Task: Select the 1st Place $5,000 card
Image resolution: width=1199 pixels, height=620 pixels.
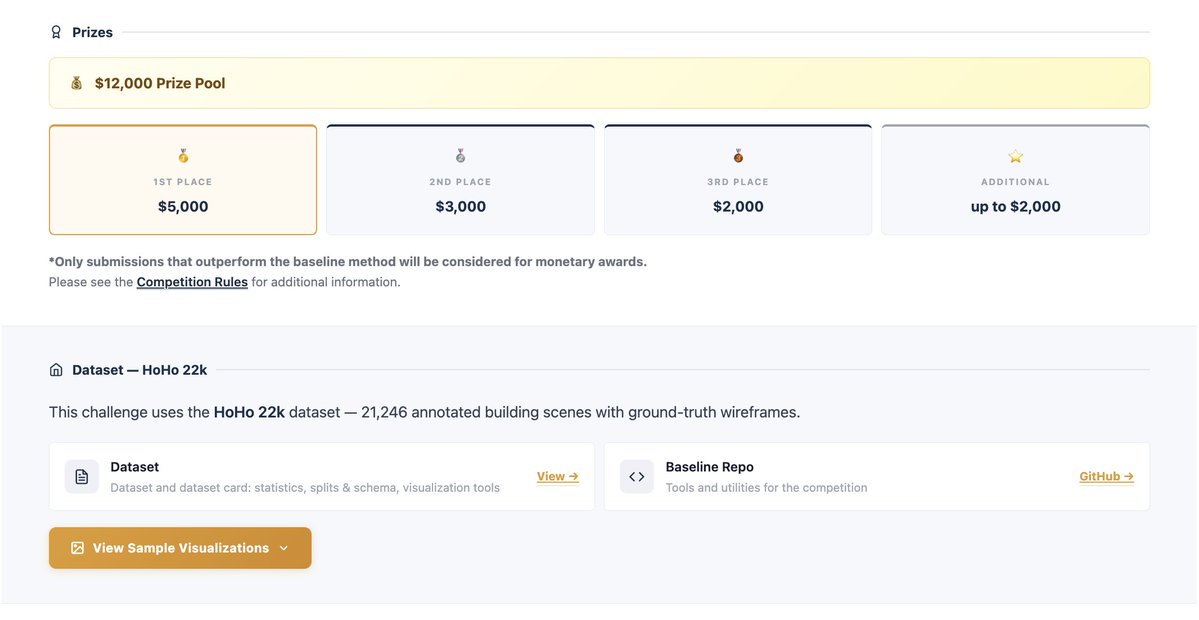Action: pyautogui.click(x=183, y=180)
